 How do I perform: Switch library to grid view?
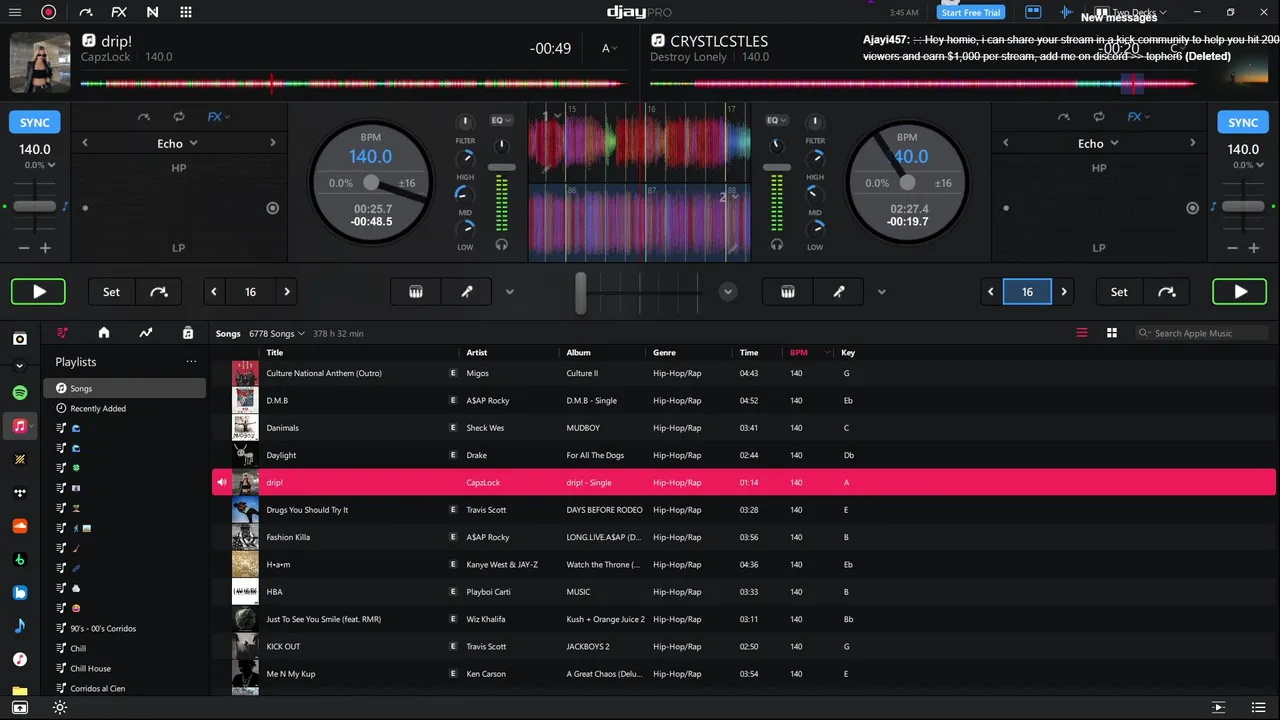click(1112, 333)
